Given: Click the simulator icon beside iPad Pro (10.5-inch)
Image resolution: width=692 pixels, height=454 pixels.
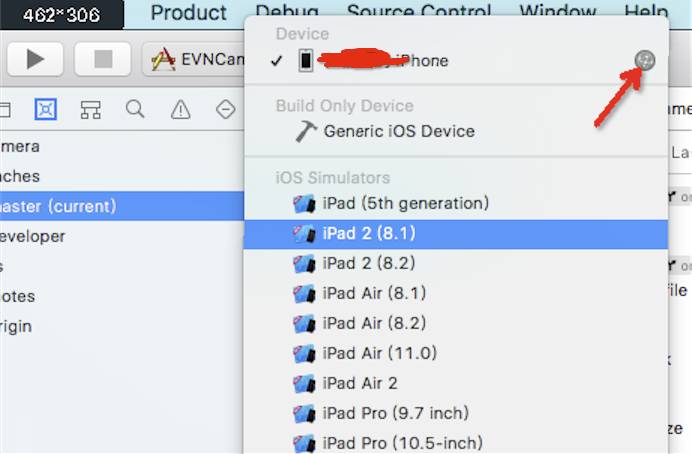Looking at the screenshot, I should pos(304,443).
